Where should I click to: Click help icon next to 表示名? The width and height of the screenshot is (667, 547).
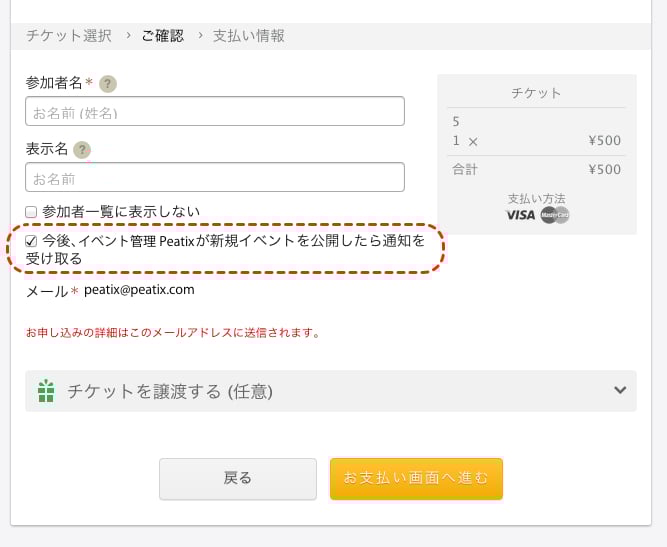click(82, 150)
